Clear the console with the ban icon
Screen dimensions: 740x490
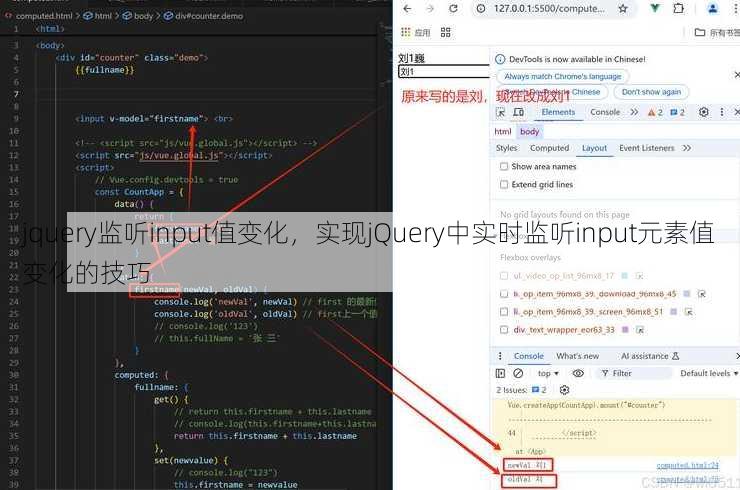(518, 373)
